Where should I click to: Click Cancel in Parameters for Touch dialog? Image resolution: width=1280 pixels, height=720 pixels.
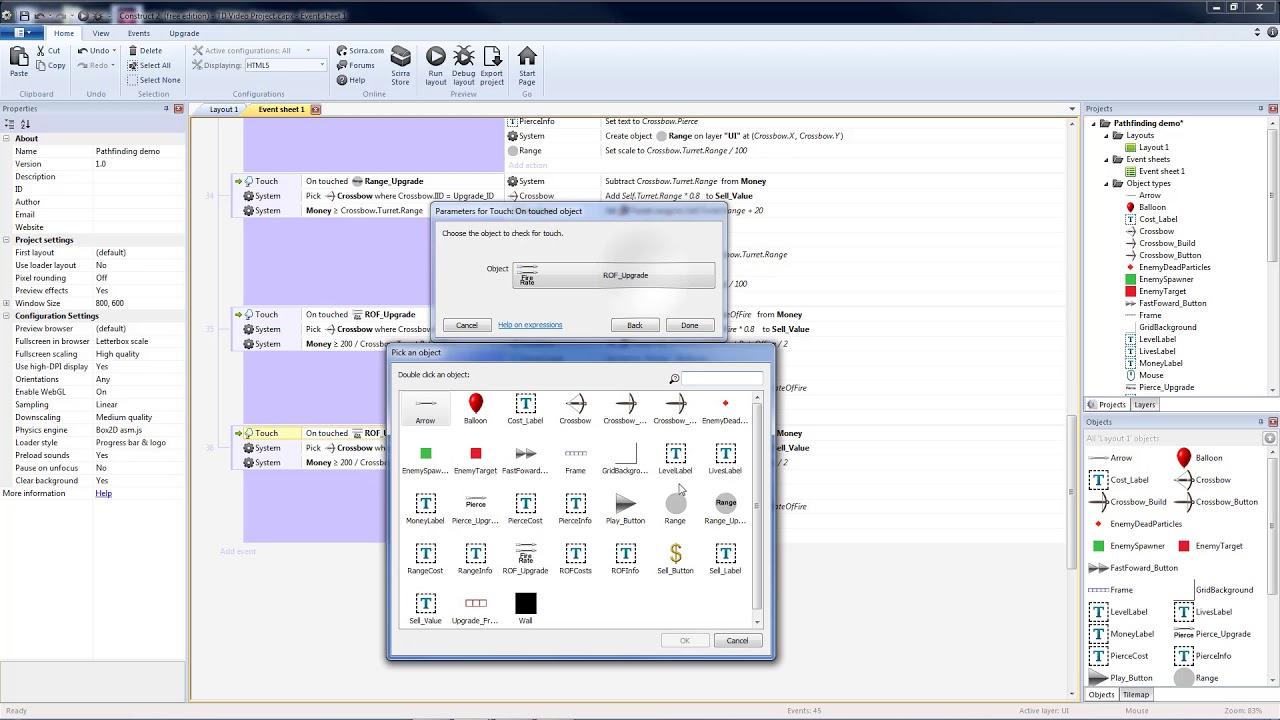(467, 325)
